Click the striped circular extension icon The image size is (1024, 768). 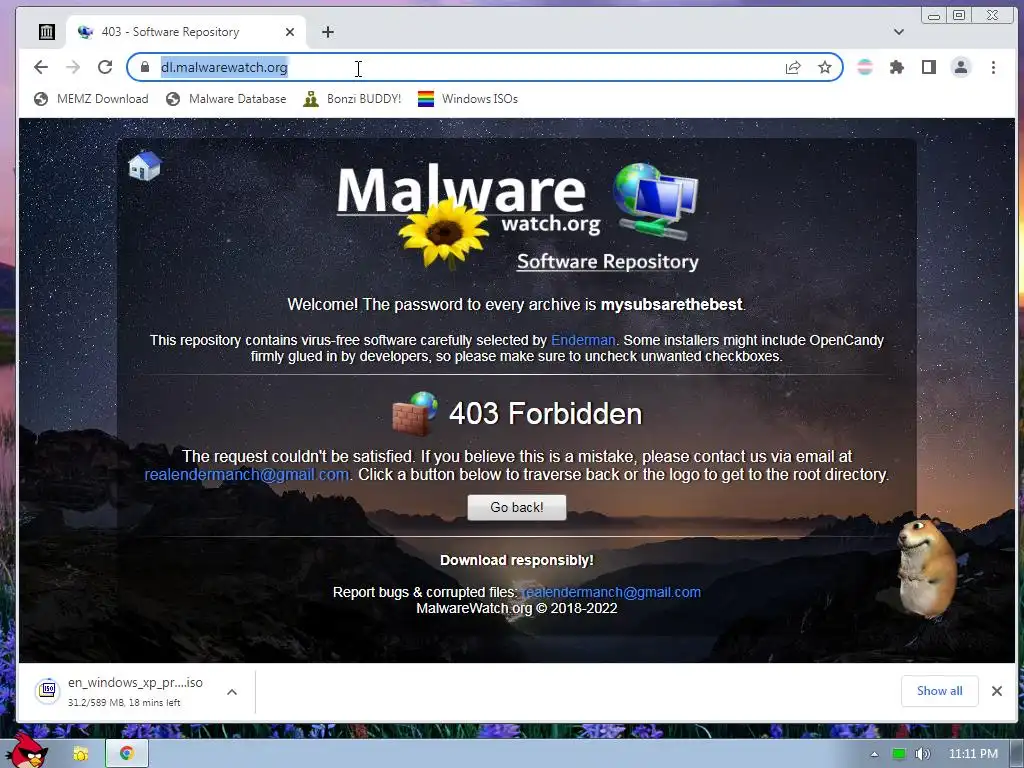click(865, 67)
